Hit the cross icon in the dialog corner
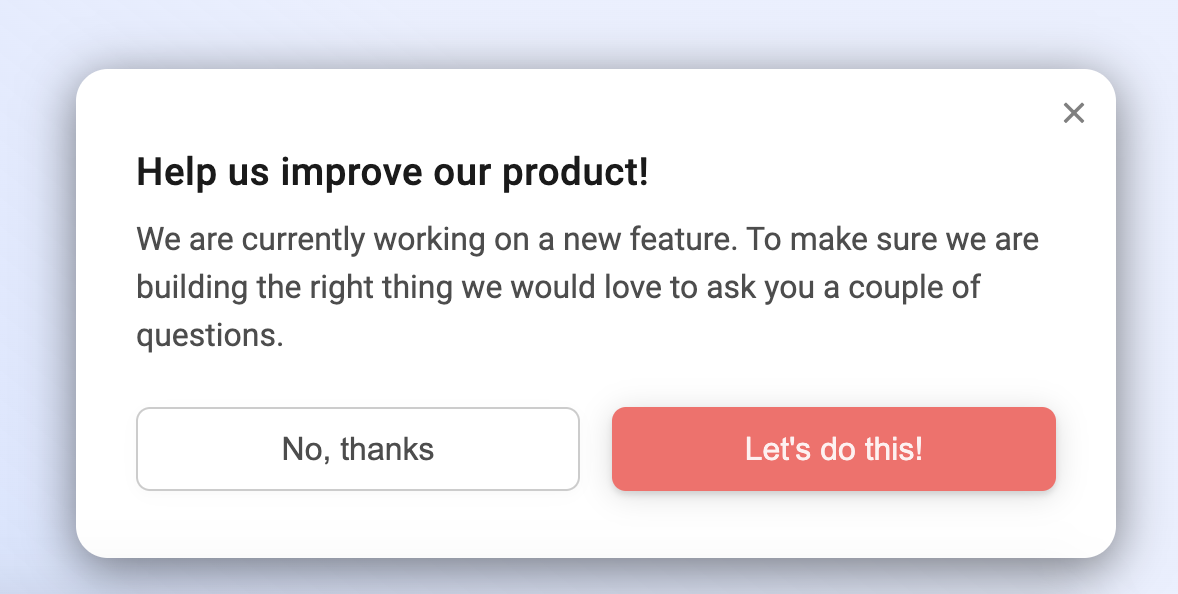 pyautogui.click(x=1073, y=113)
